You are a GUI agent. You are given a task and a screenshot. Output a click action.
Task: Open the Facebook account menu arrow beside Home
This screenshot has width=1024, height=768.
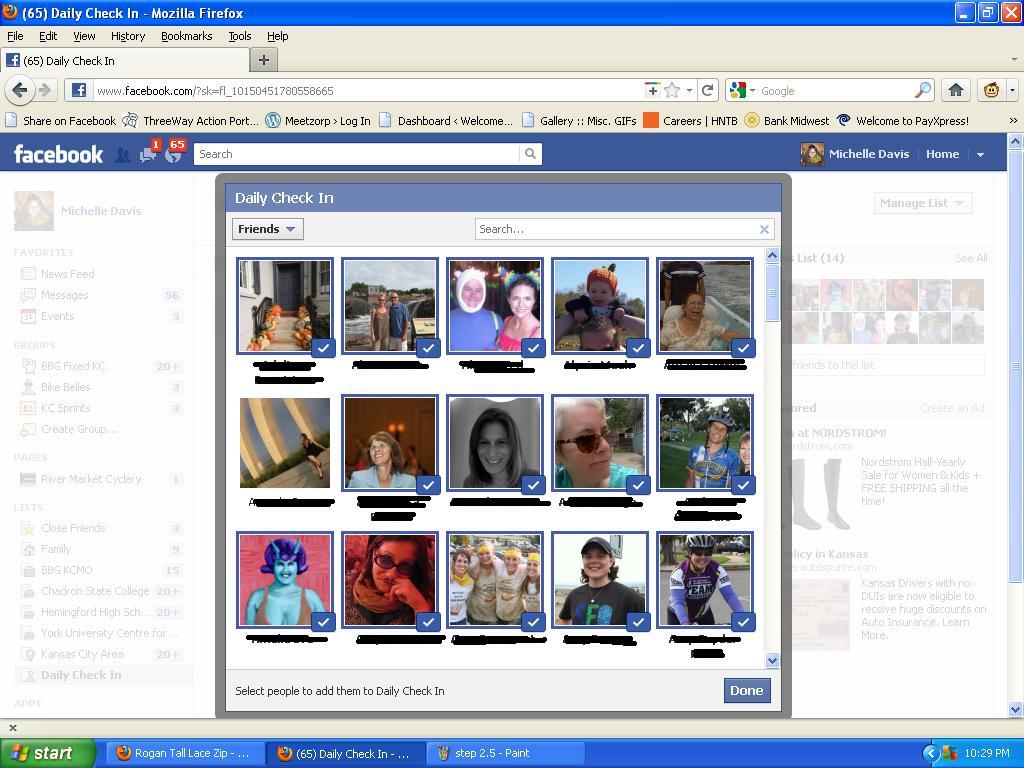[980, 155]
